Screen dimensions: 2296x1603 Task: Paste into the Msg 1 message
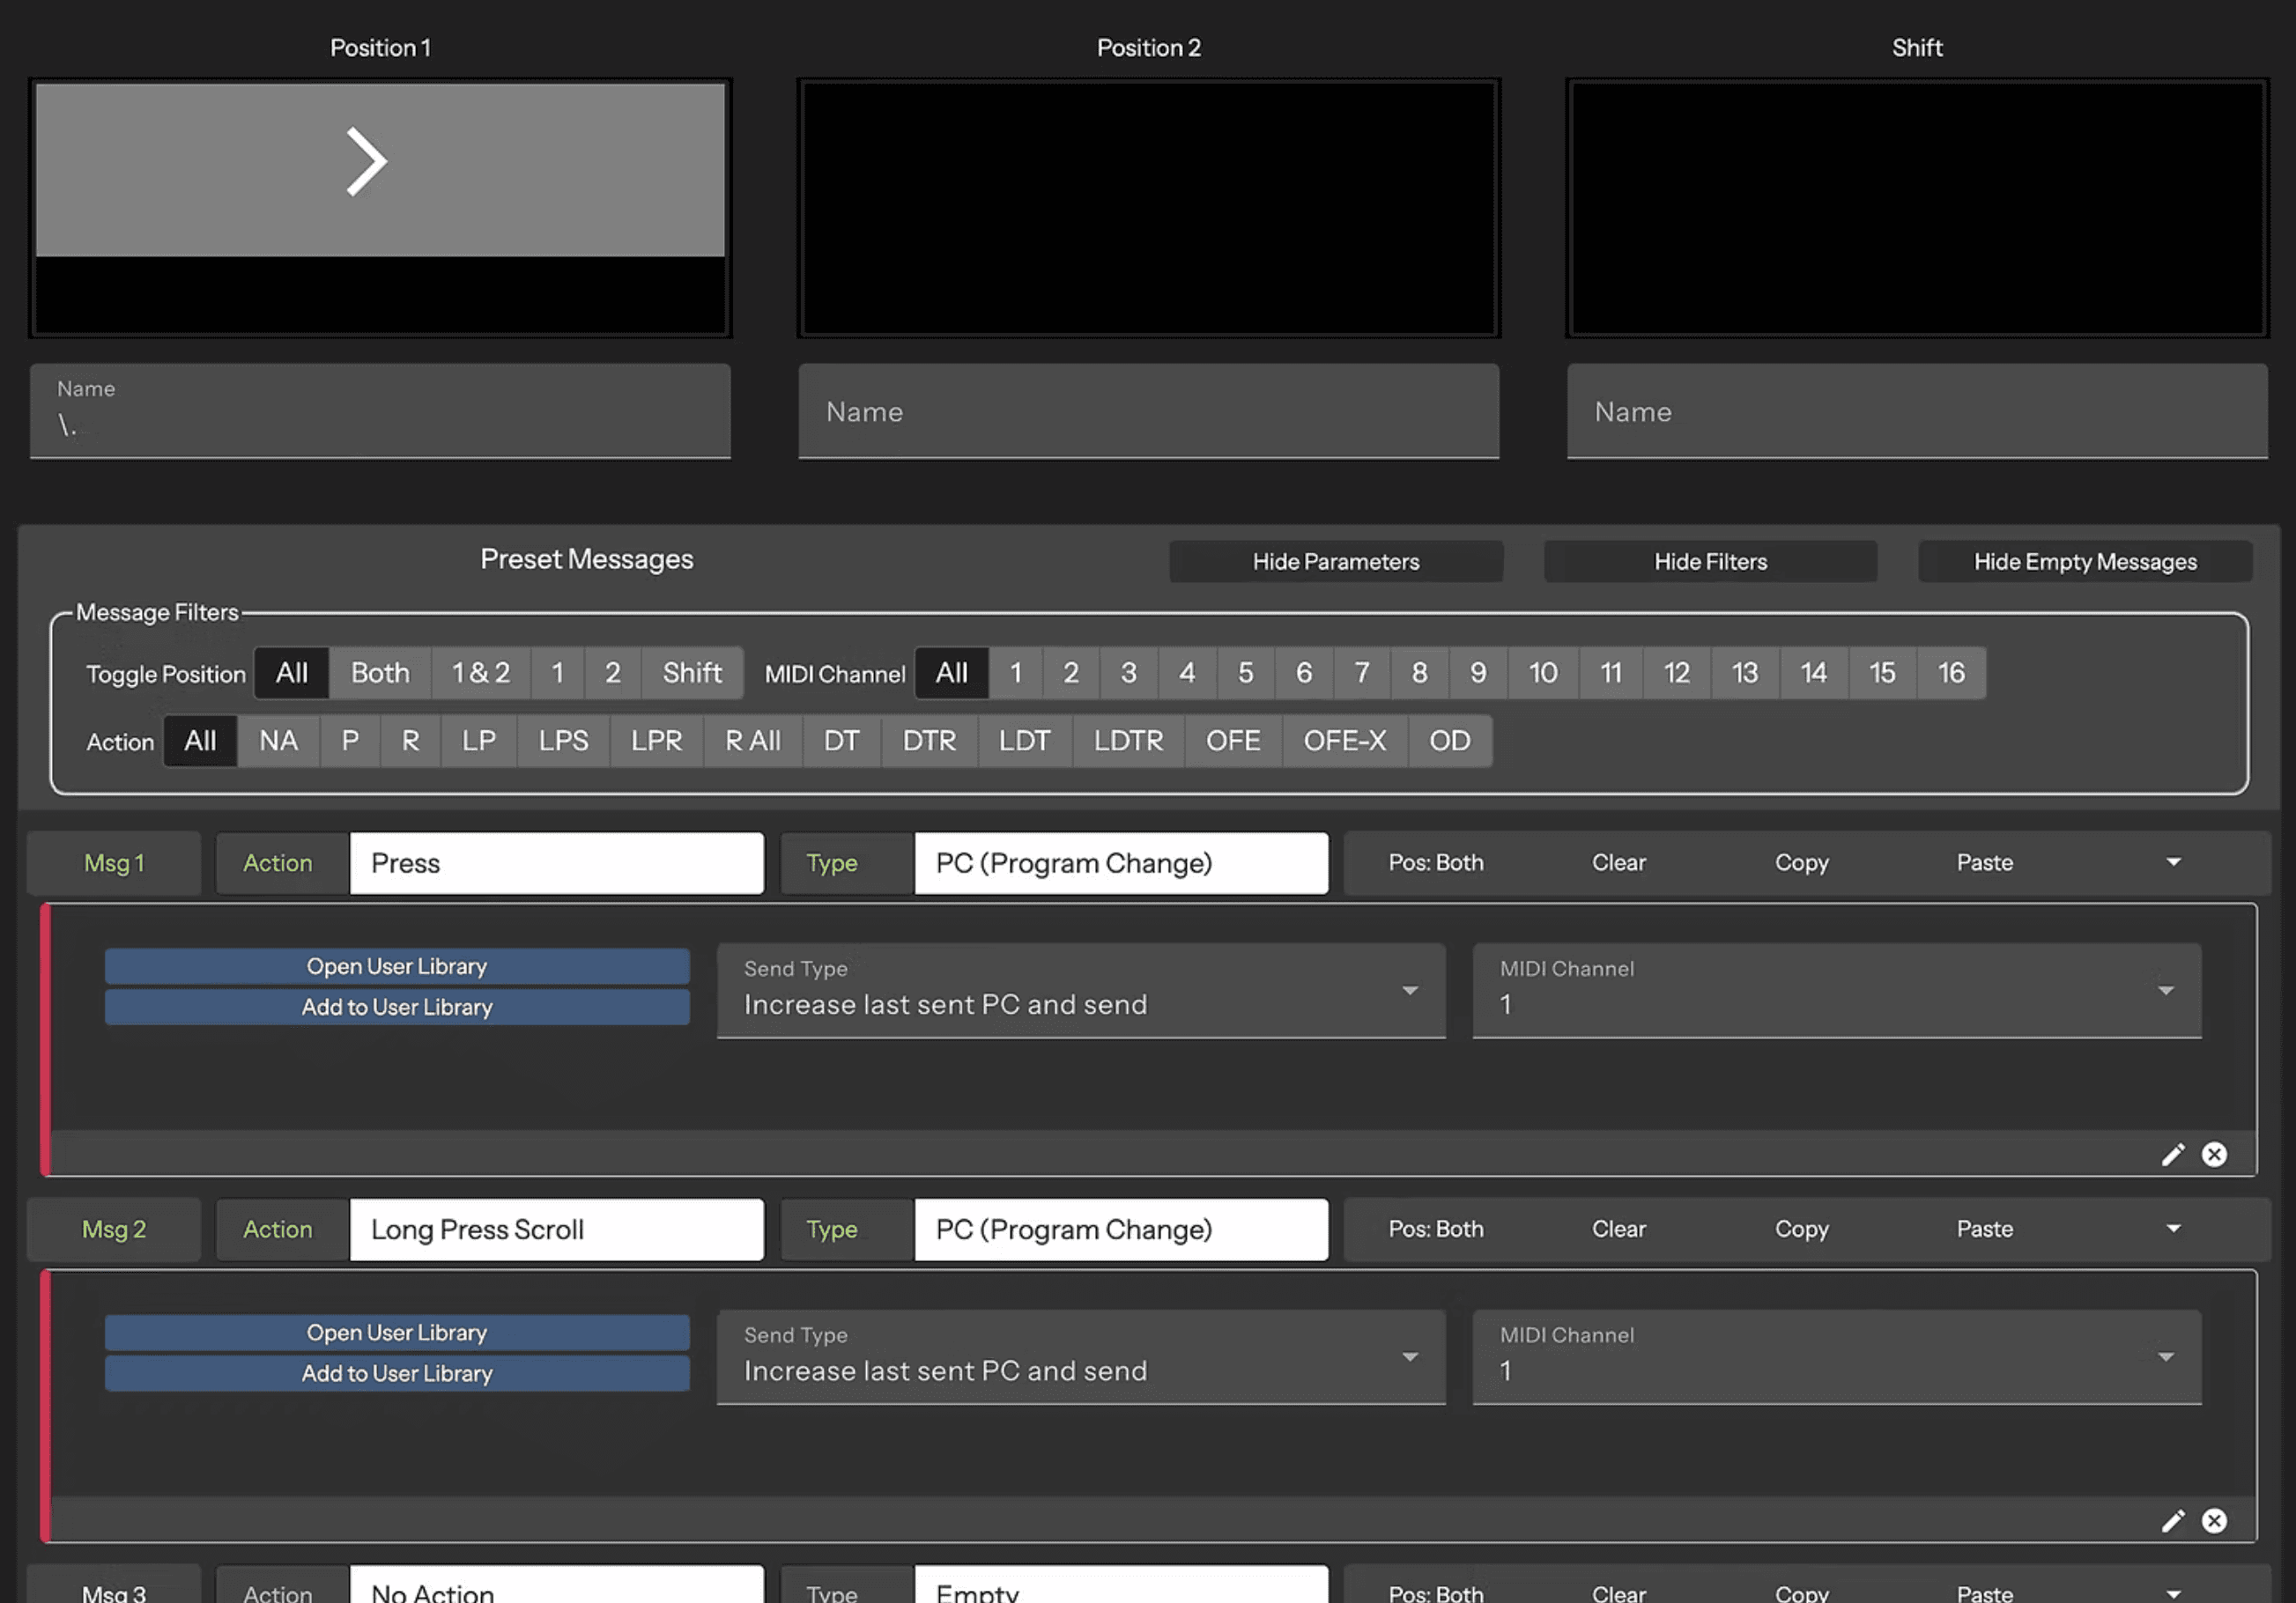click(1984, 862)
